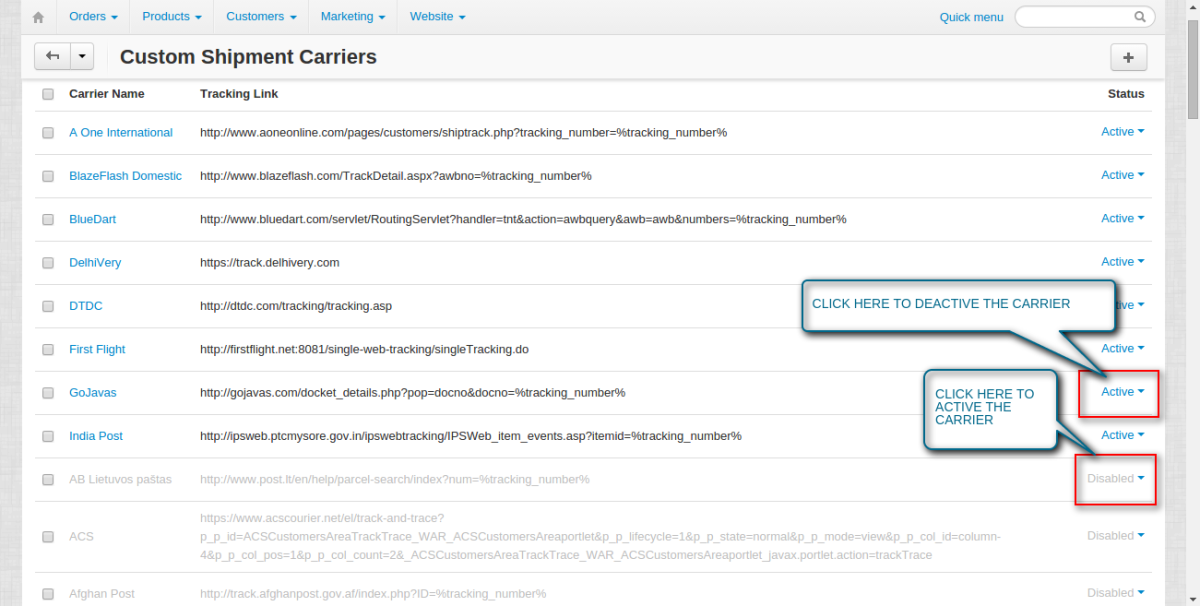This screenshot has width=1200, height=606.
Task: Click the Status column header
Action: click(x=1126, y=93)
